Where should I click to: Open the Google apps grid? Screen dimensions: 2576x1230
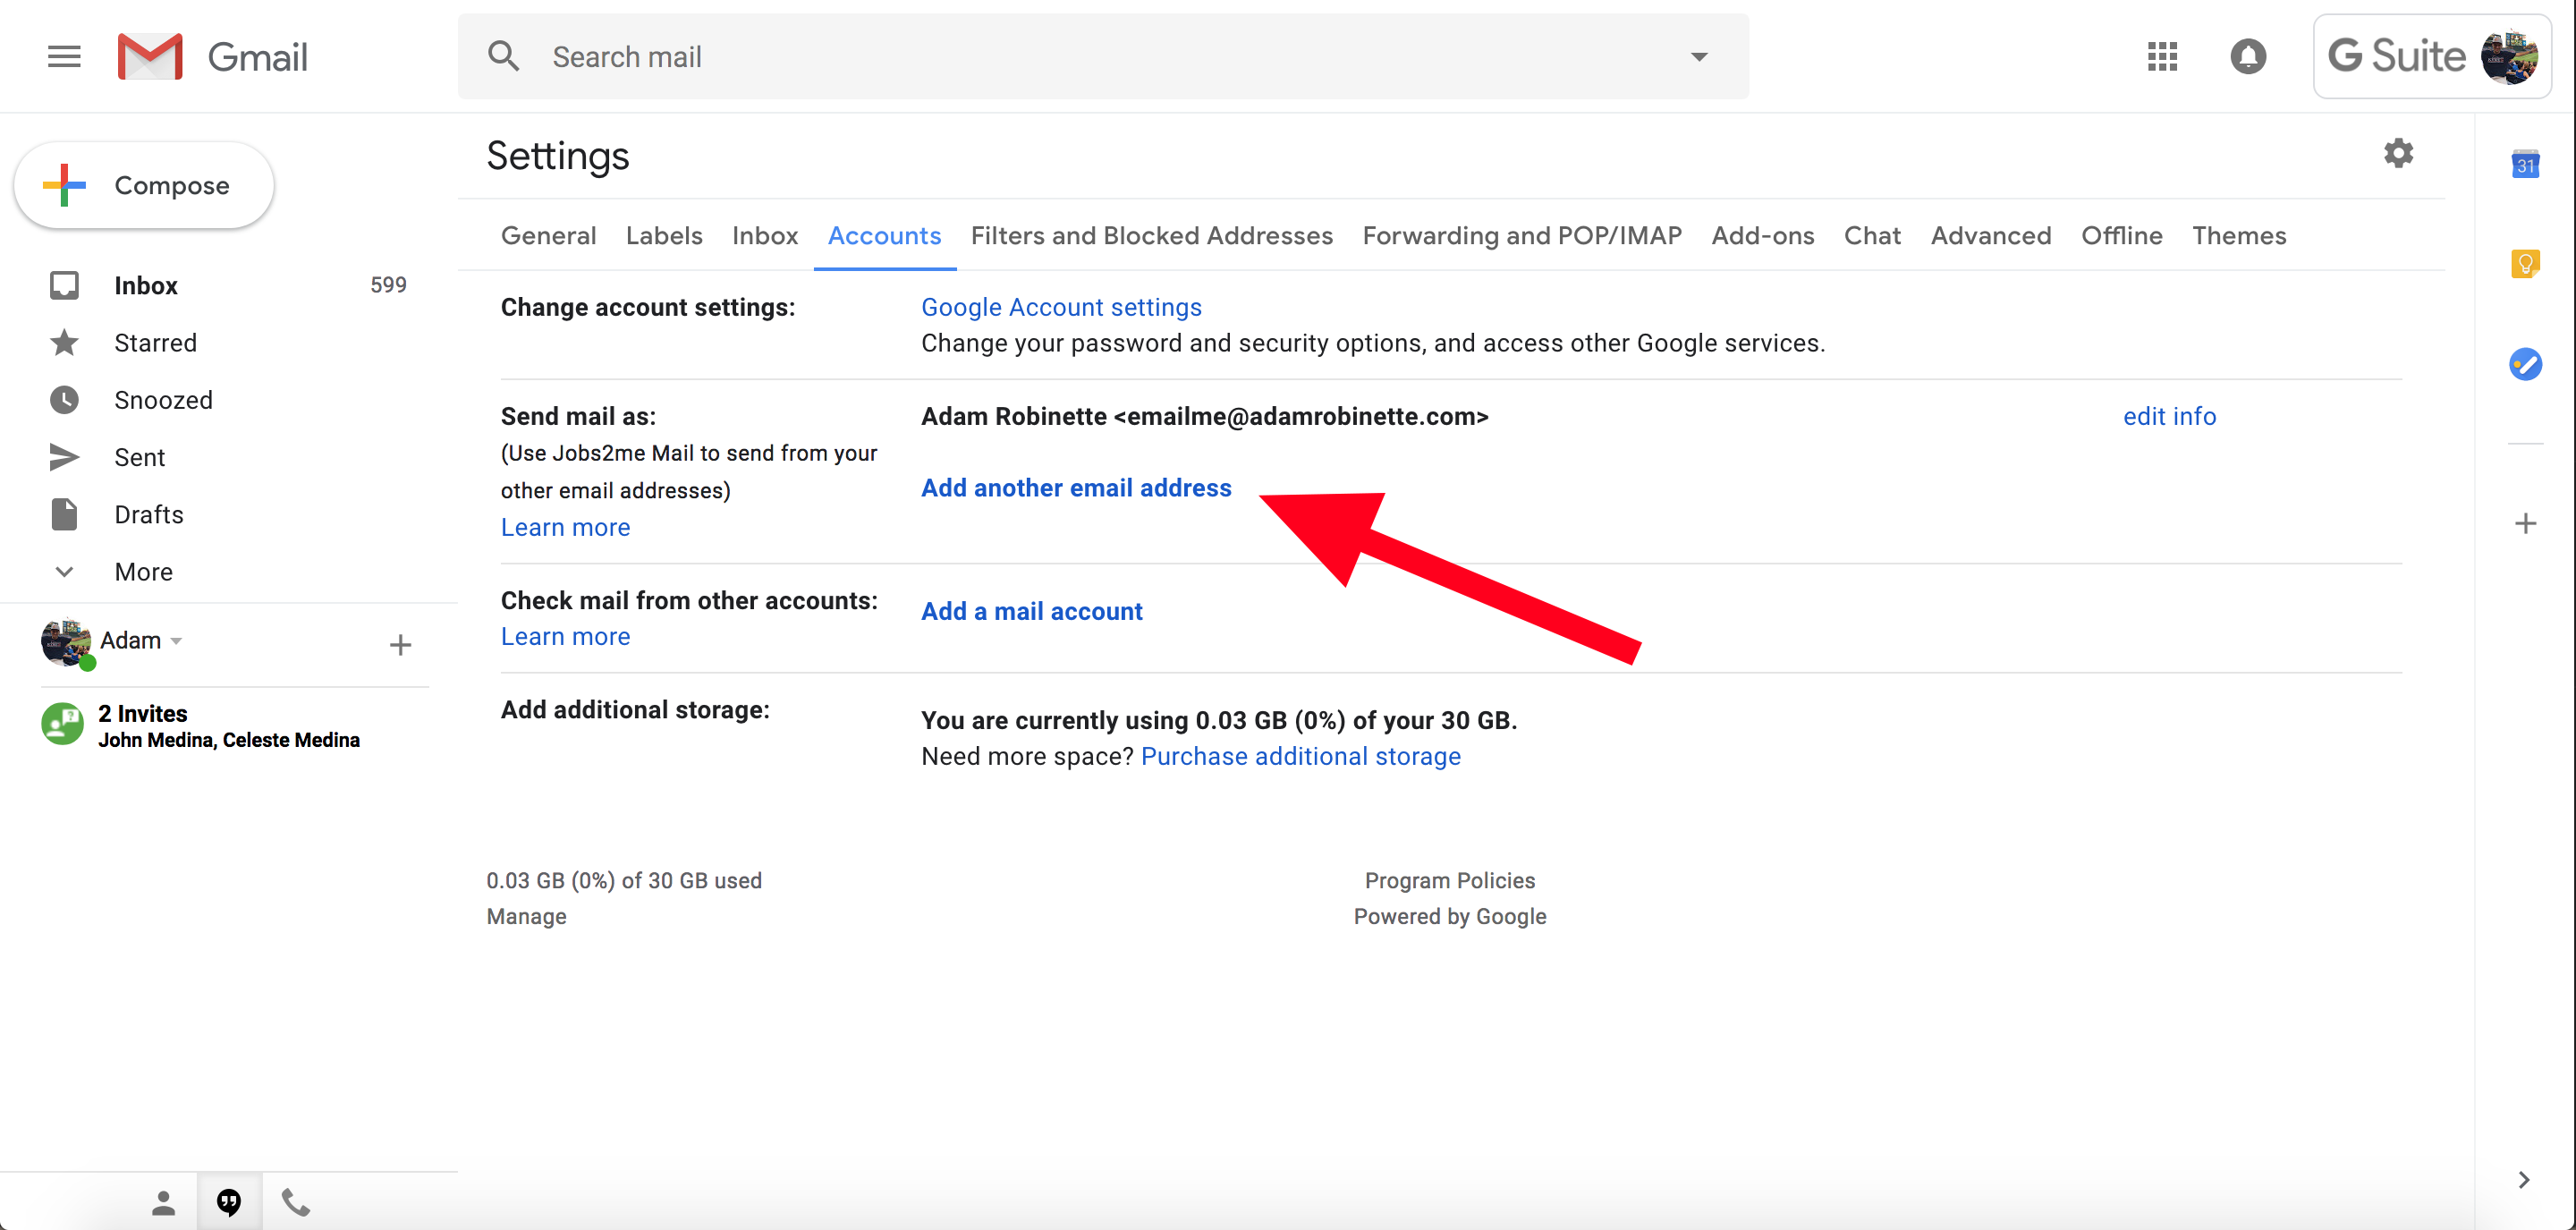[x=2162, y=57]
